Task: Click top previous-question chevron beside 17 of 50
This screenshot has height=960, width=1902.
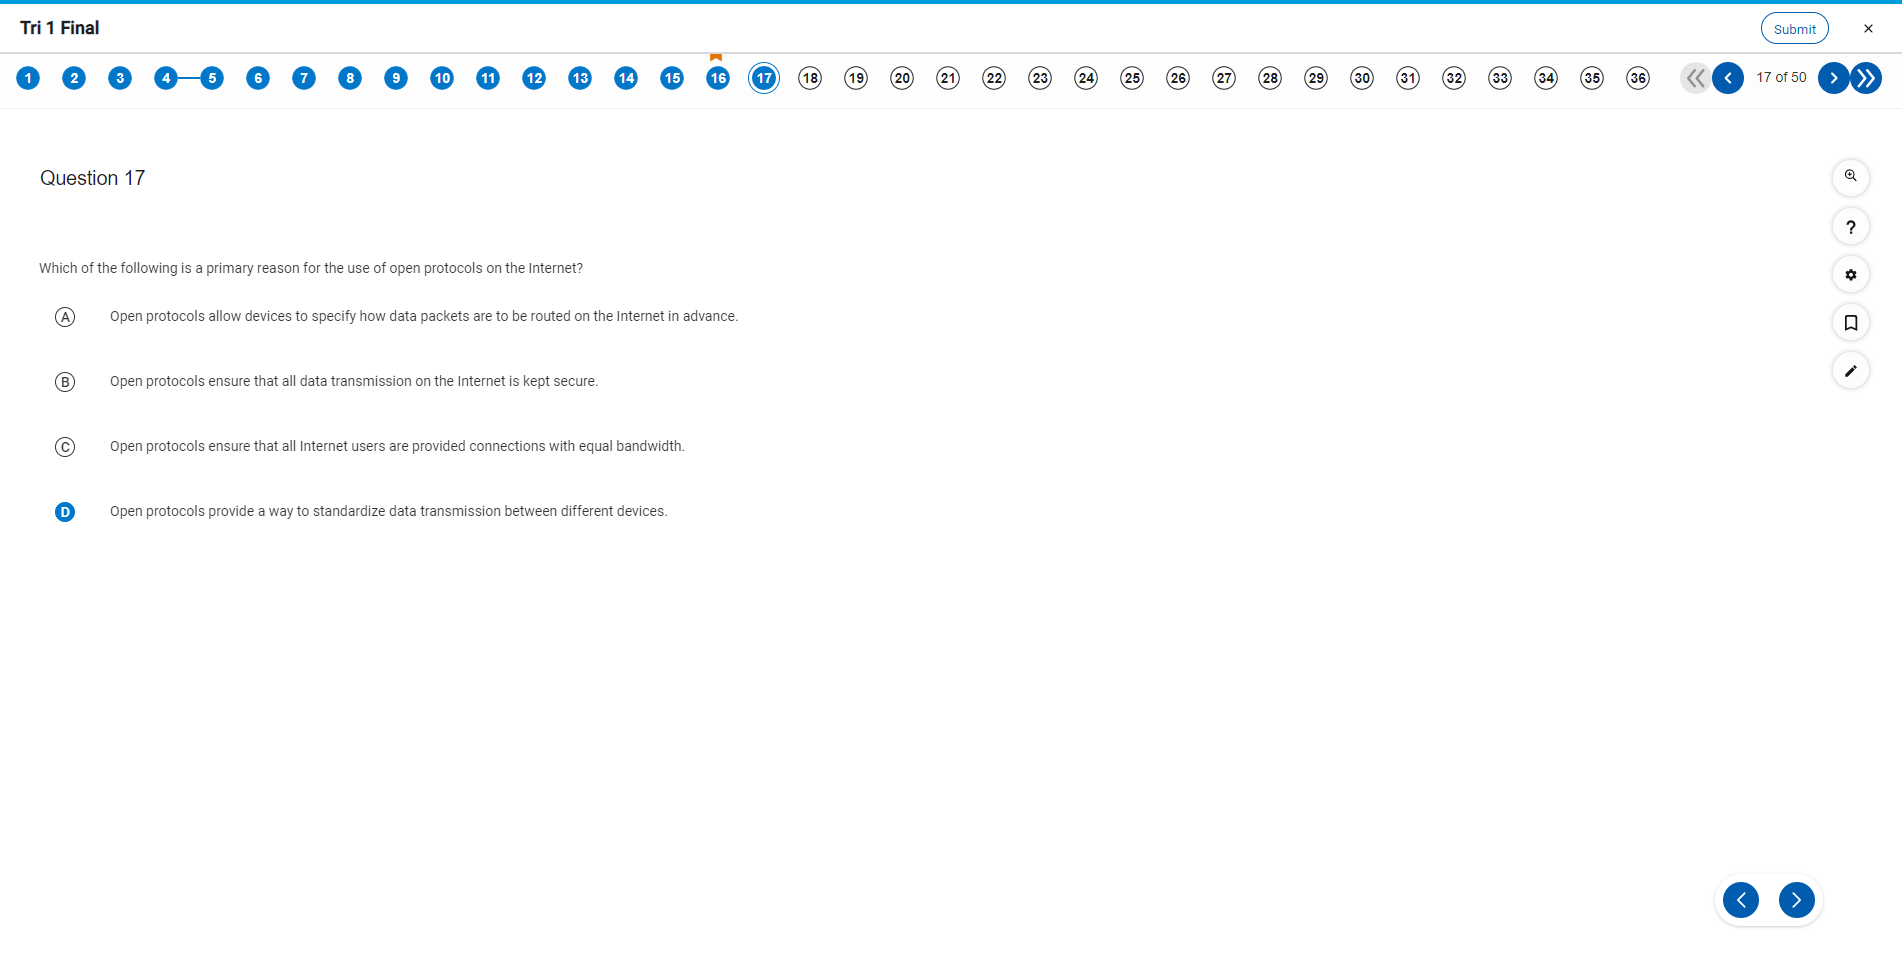Action: click(x=1728, y=78)
